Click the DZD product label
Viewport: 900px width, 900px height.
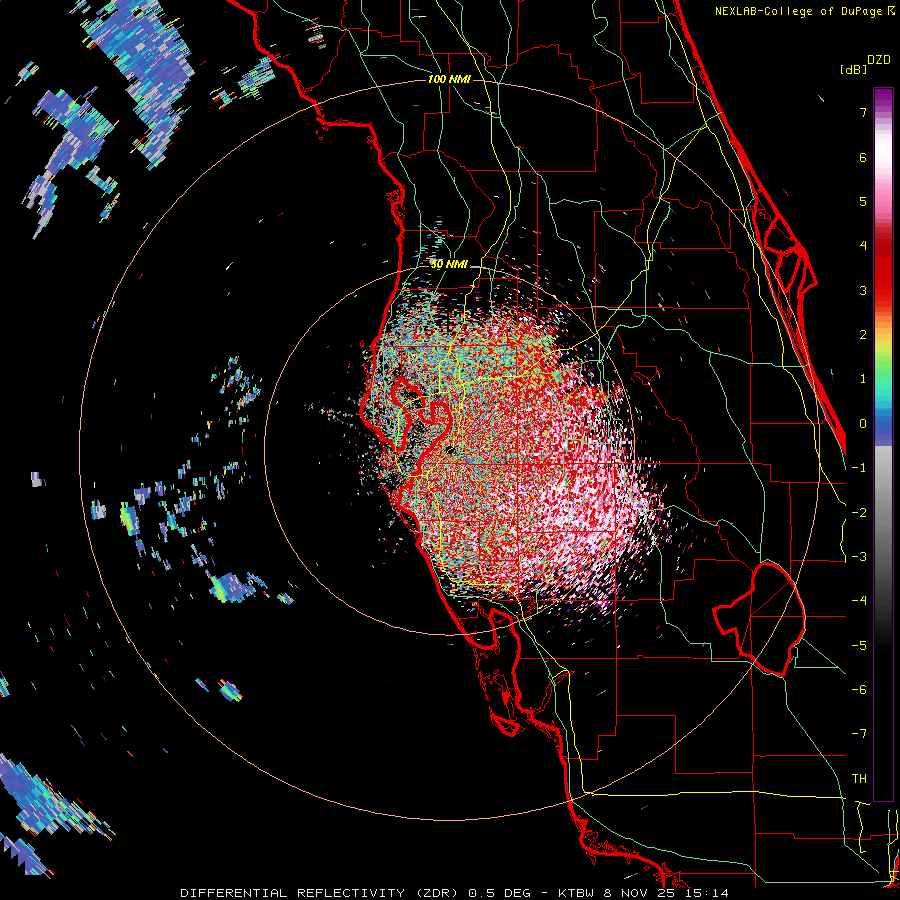click(879, 60)
